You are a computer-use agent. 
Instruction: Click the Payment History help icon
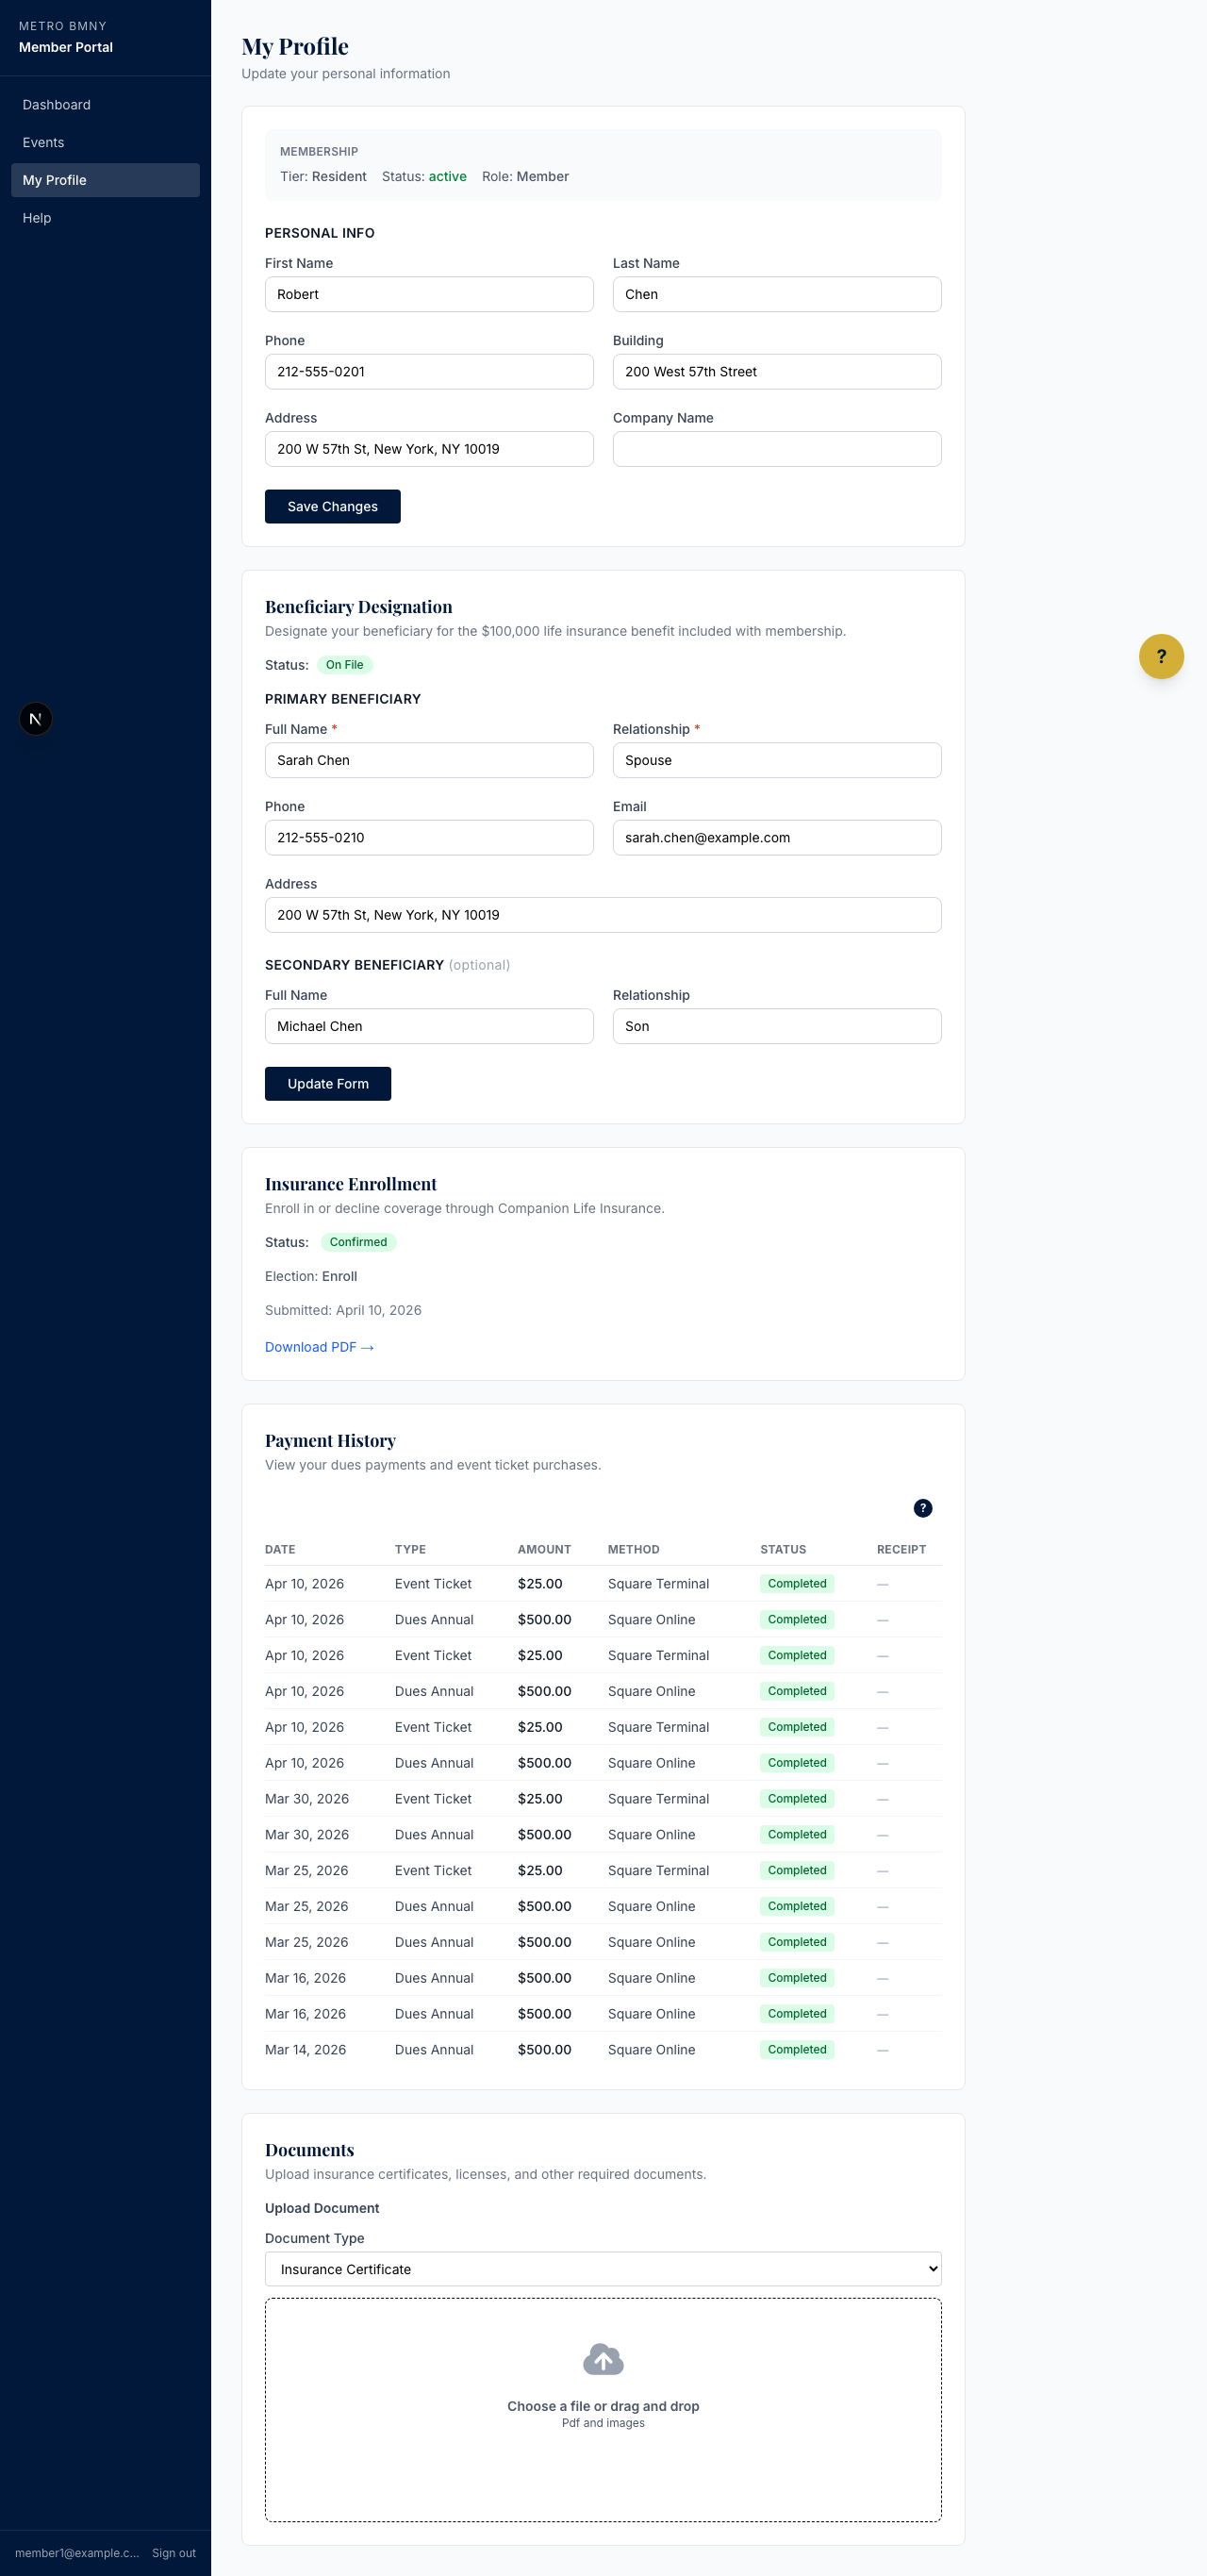point(922,1507)
